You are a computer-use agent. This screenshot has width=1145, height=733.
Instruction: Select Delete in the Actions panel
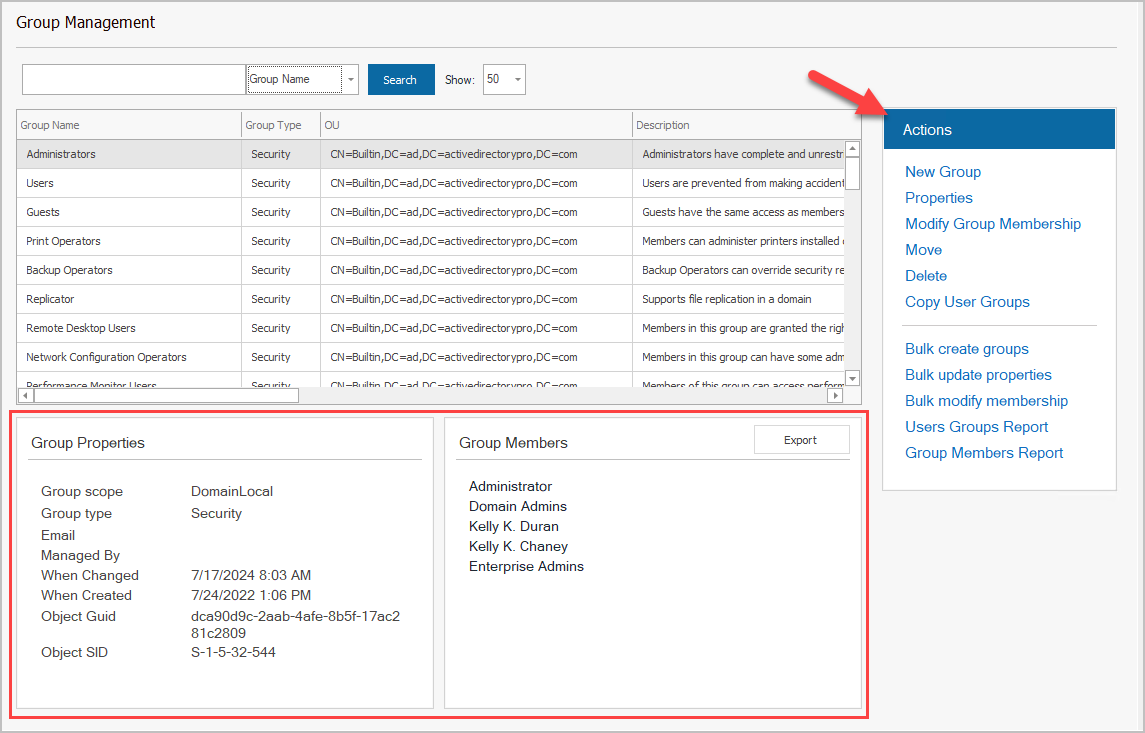pyautogui.click(x=925, y=276)
